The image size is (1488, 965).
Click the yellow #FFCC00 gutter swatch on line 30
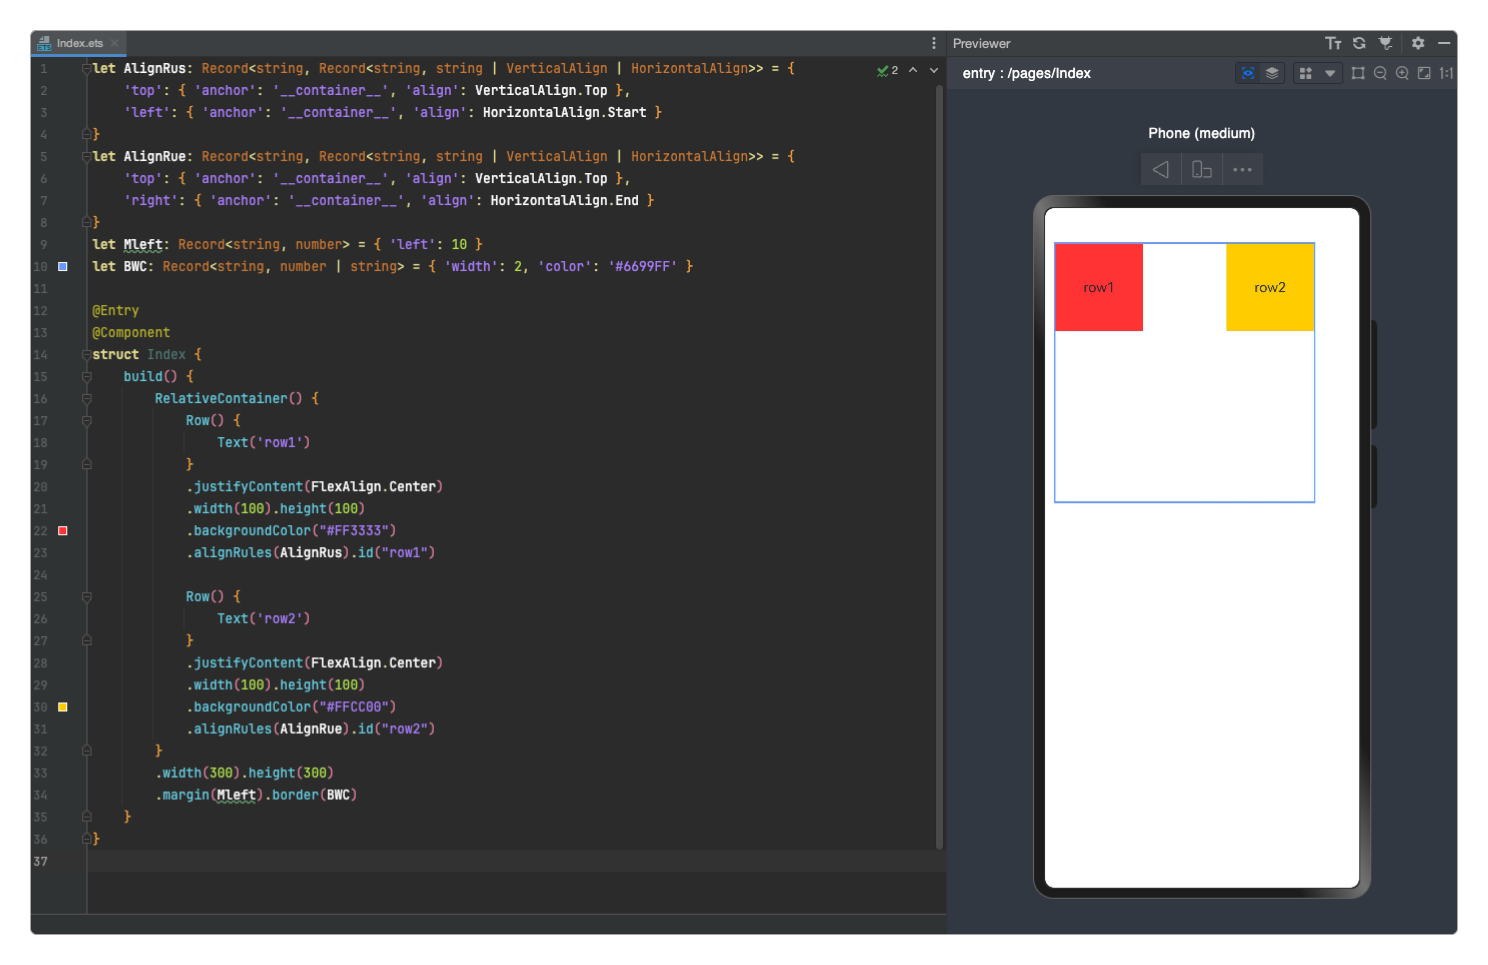tap(63, 706)
